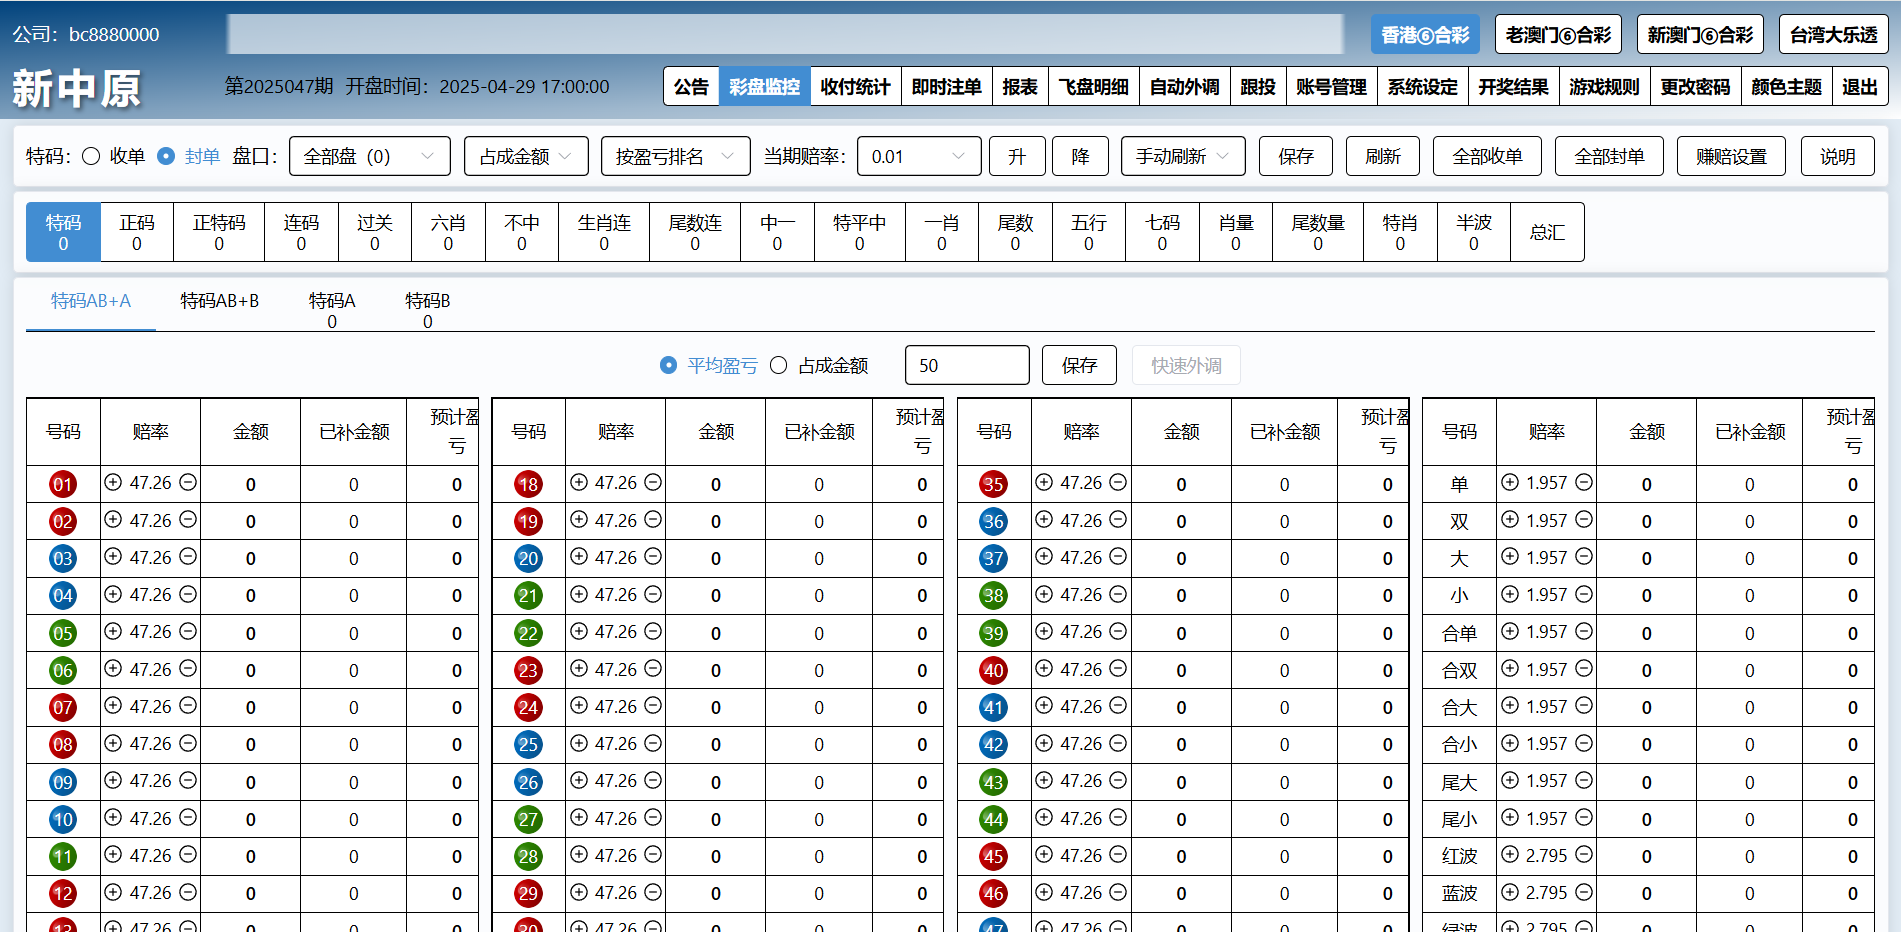
Task: Switch to the 特码AB+B tab
Action: (219, 301)
